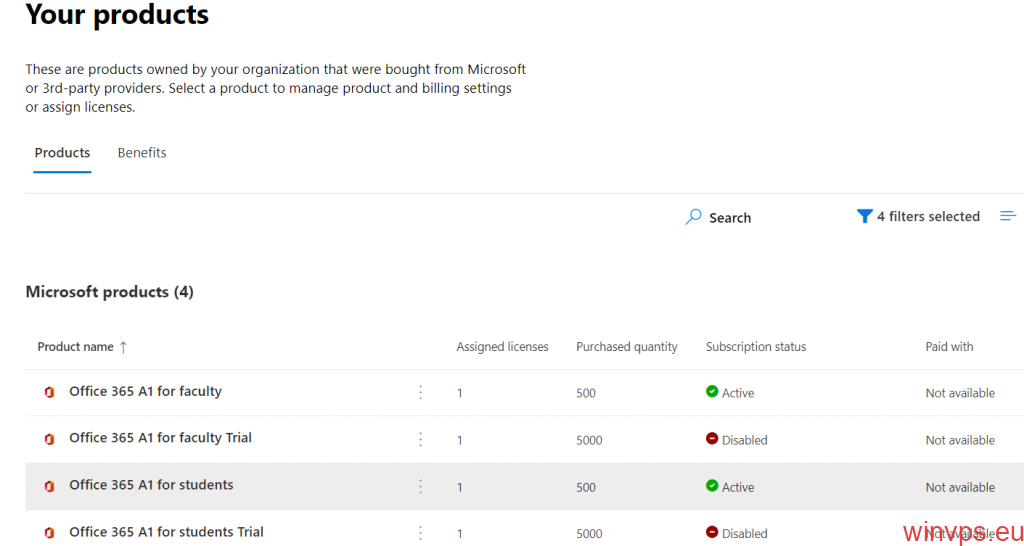The height and width of the screenshot is (546, 1024).
Task: Click the funnel filter icon
Action: [x=864, y=216]
